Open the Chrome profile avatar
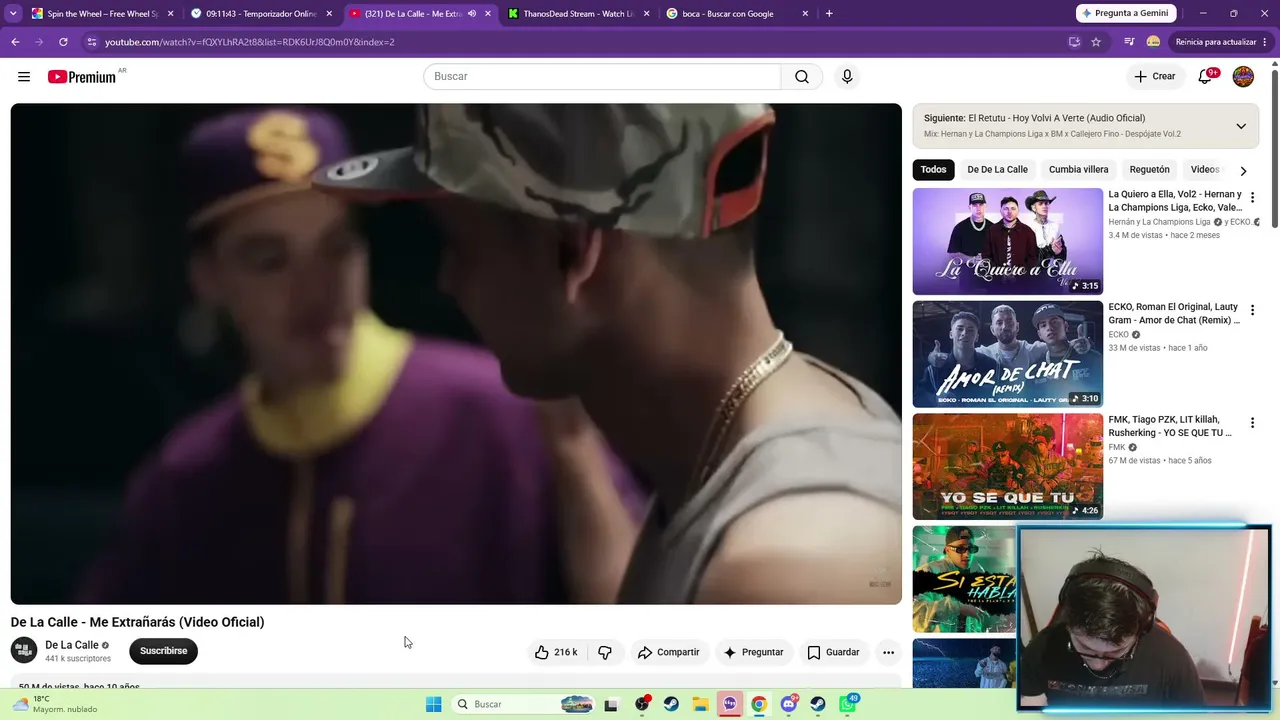Image resolution: width=1280 pixels, height=720 pixels. 1153,42
